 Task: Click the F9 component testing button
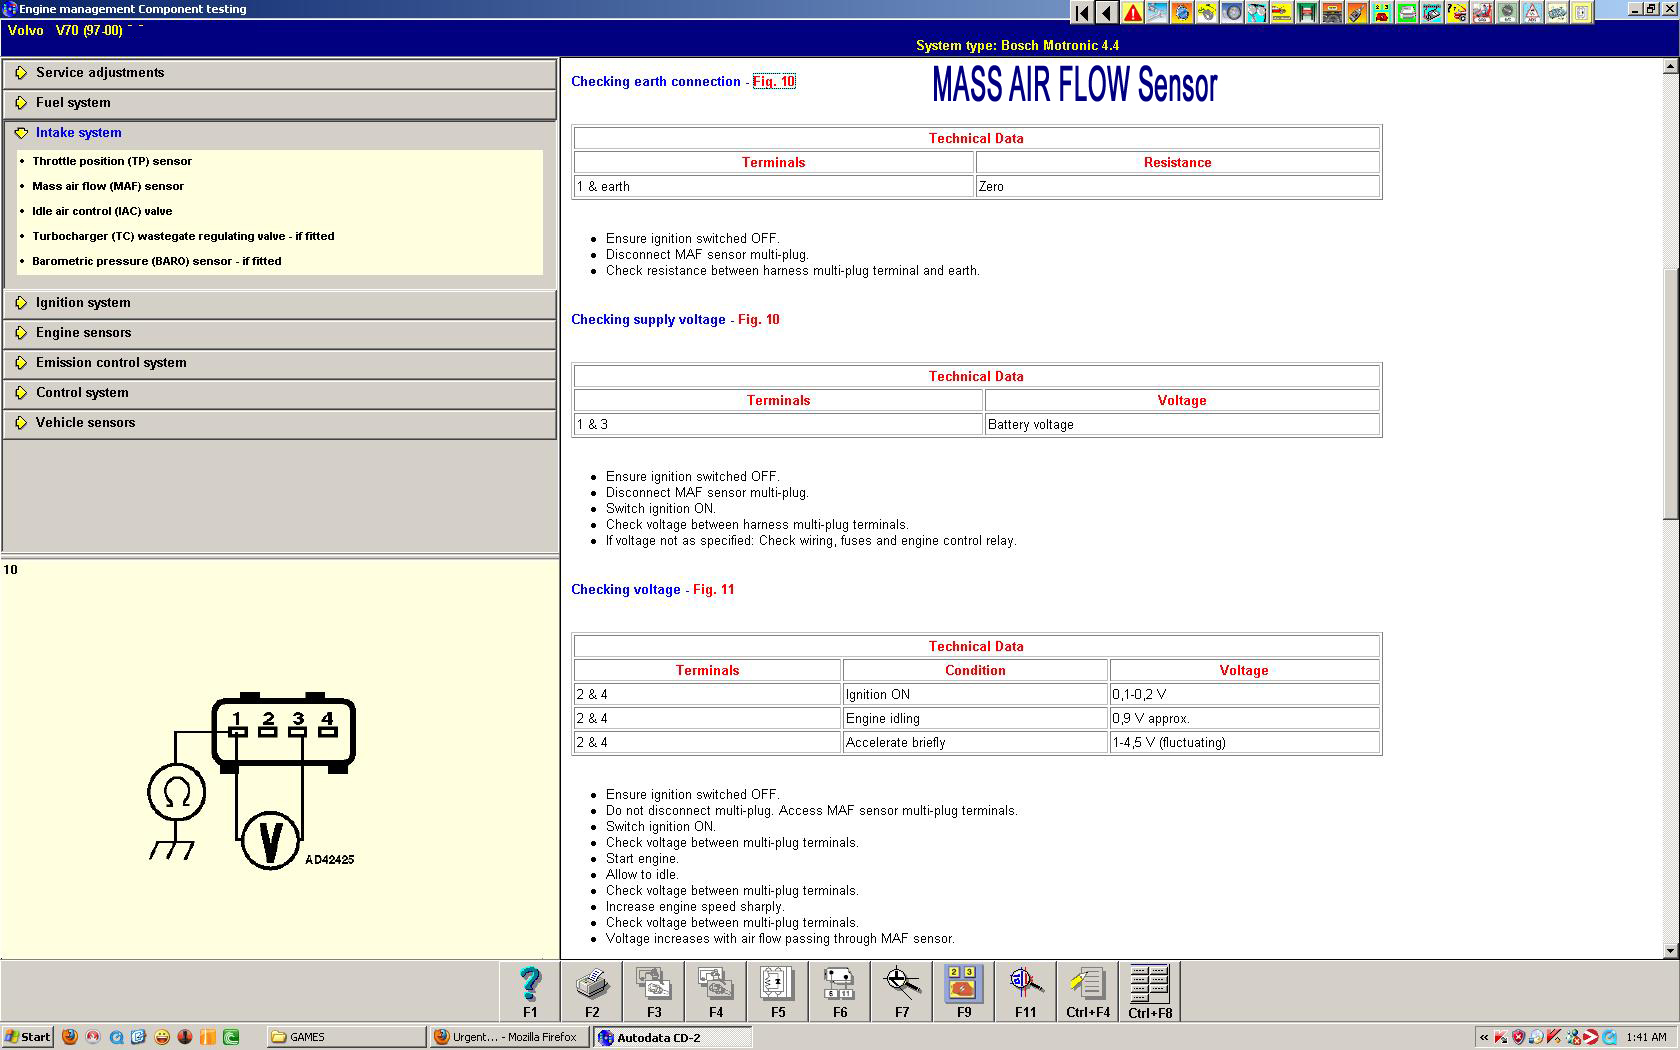pos(964,991)
